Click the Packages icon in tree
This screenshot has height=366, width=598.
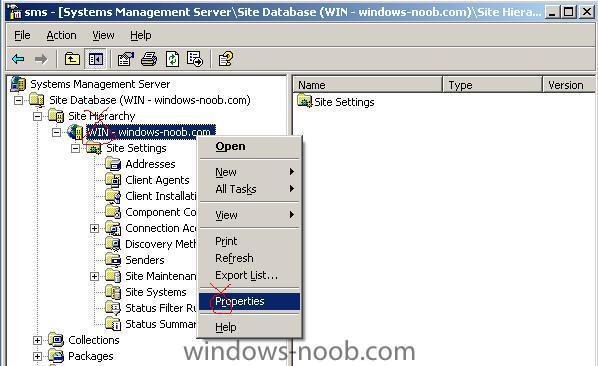(x=56, y=356)
